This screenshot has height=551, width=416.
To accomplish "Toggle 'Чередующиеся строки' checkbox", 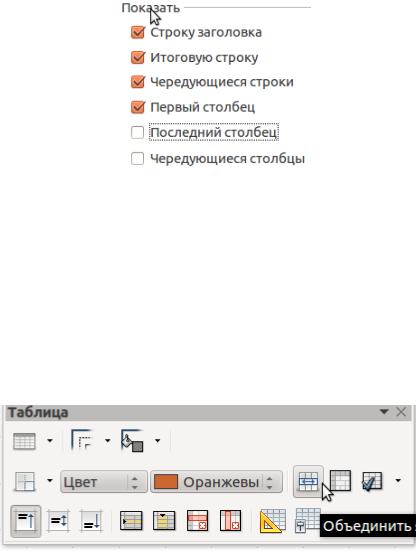I will (138, 82).
